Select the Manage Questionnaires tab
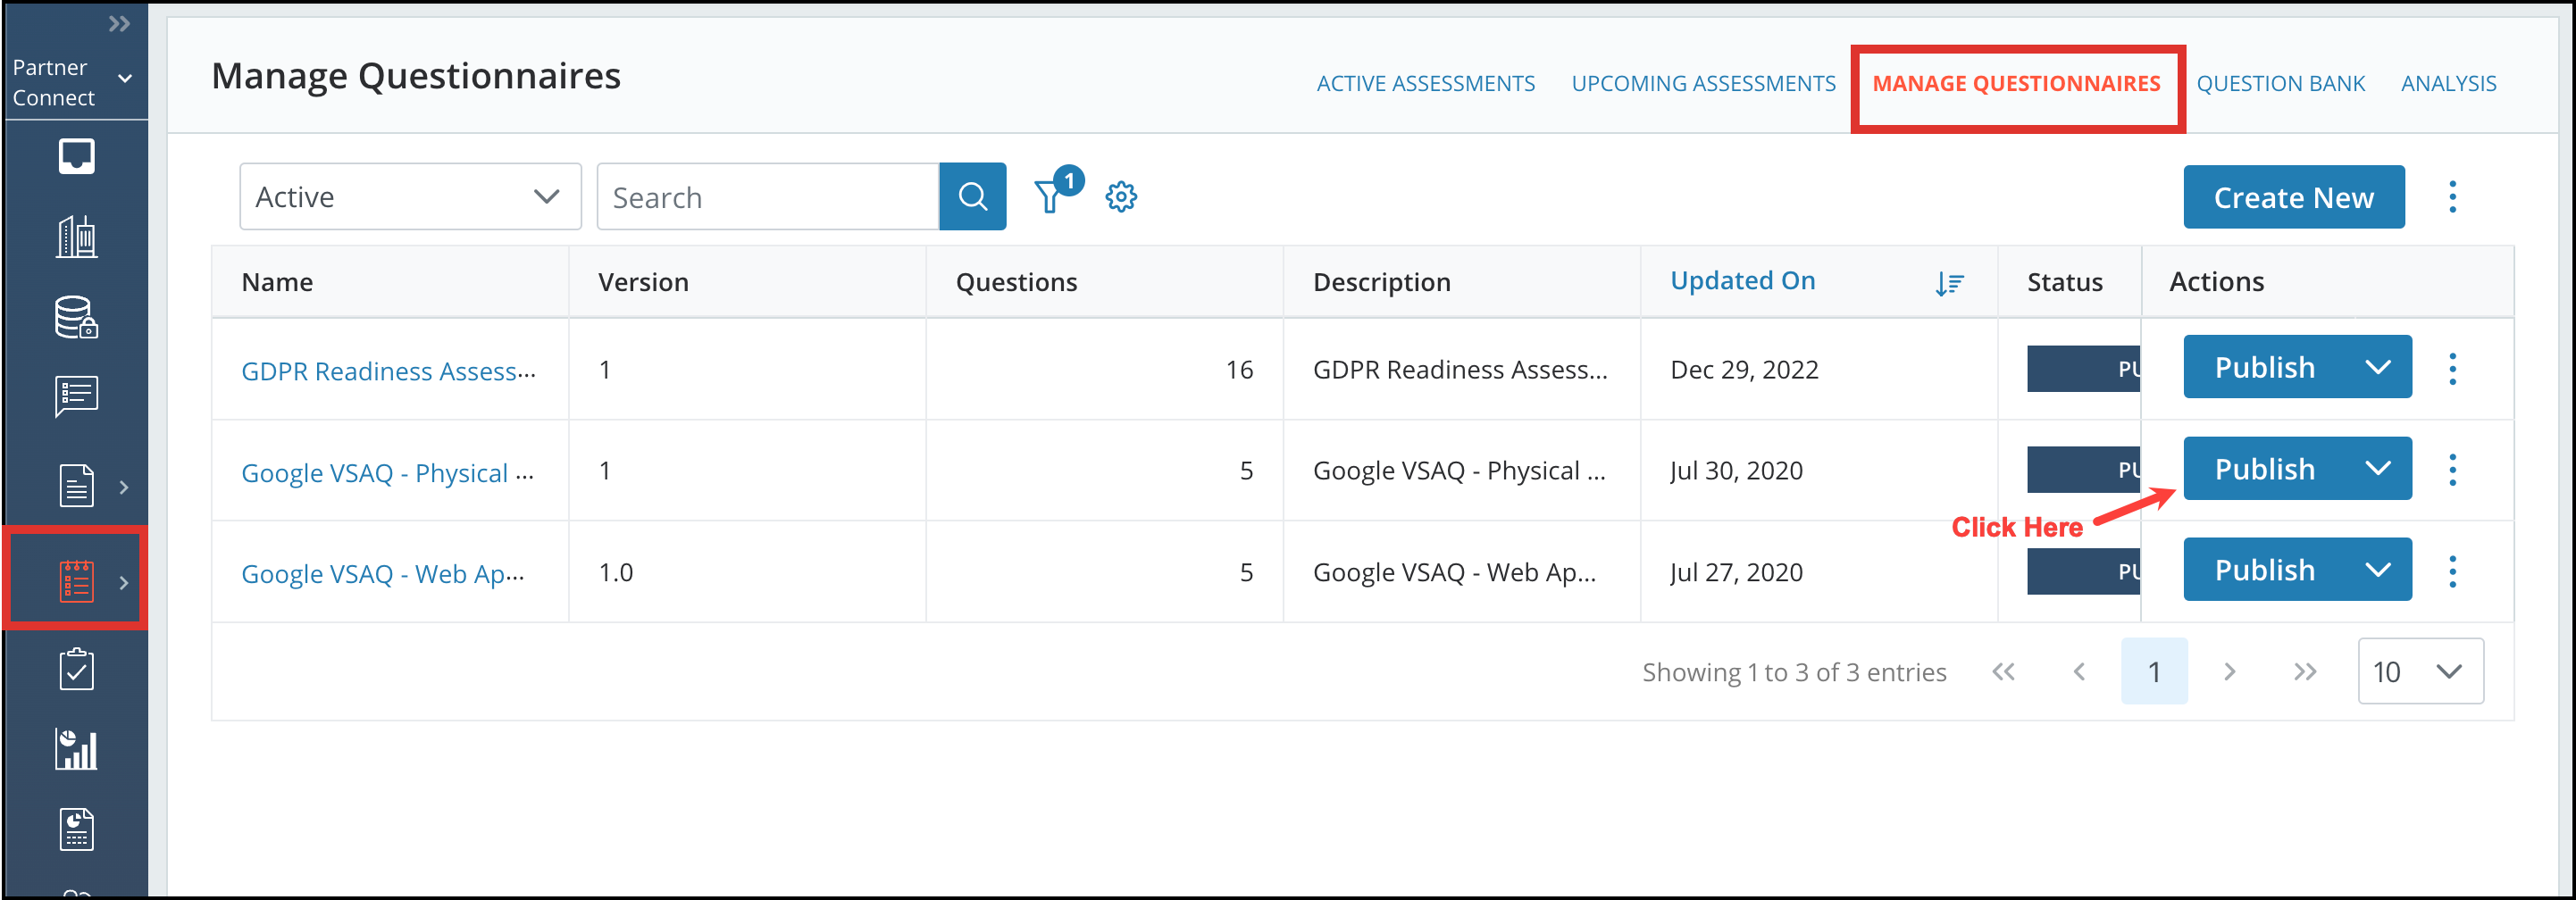Image resolution: width=2576 pixels, height=900 pixels. pyautogui.click(x=2016, y=84)
